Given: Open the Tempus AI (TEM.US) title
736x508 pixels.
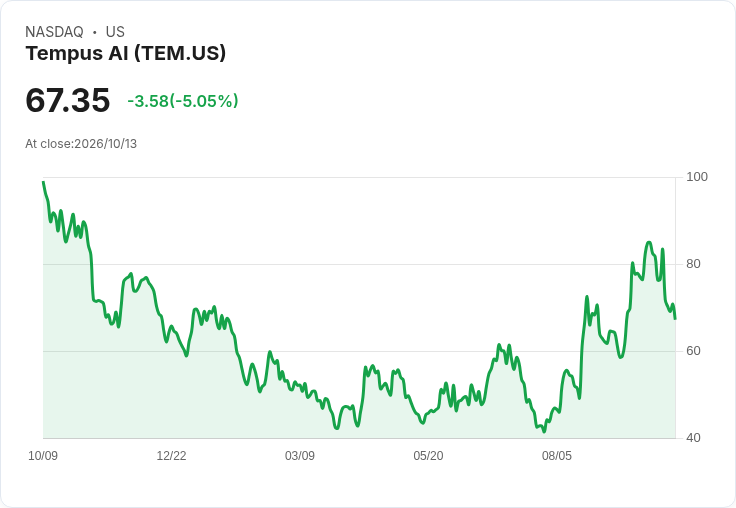Looking at the screenshot, I should pyautogui.click(x=125, y=53).
